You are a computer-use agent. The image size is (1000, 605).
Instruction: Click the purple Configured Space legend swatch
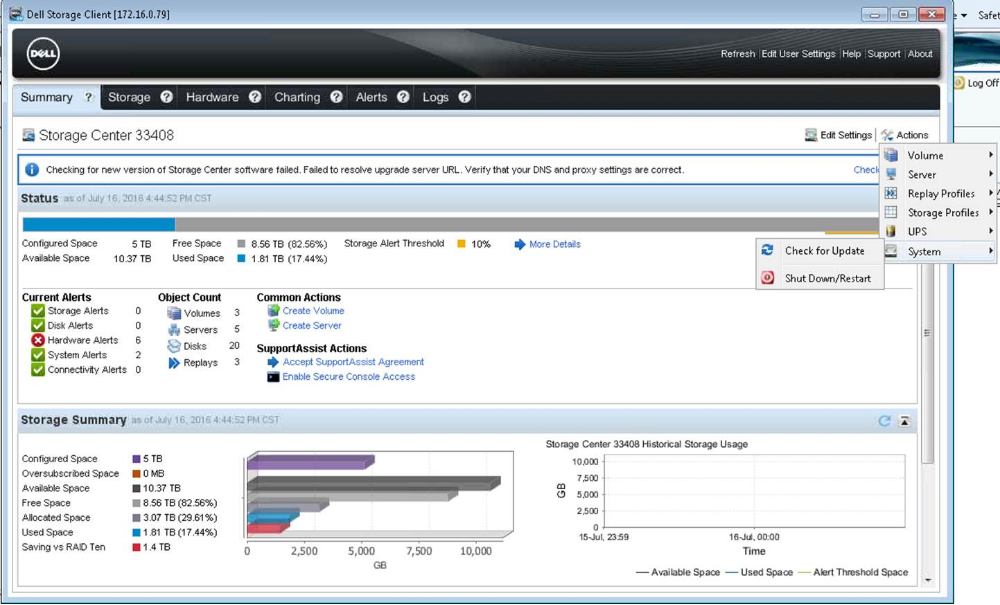(136, 459)
